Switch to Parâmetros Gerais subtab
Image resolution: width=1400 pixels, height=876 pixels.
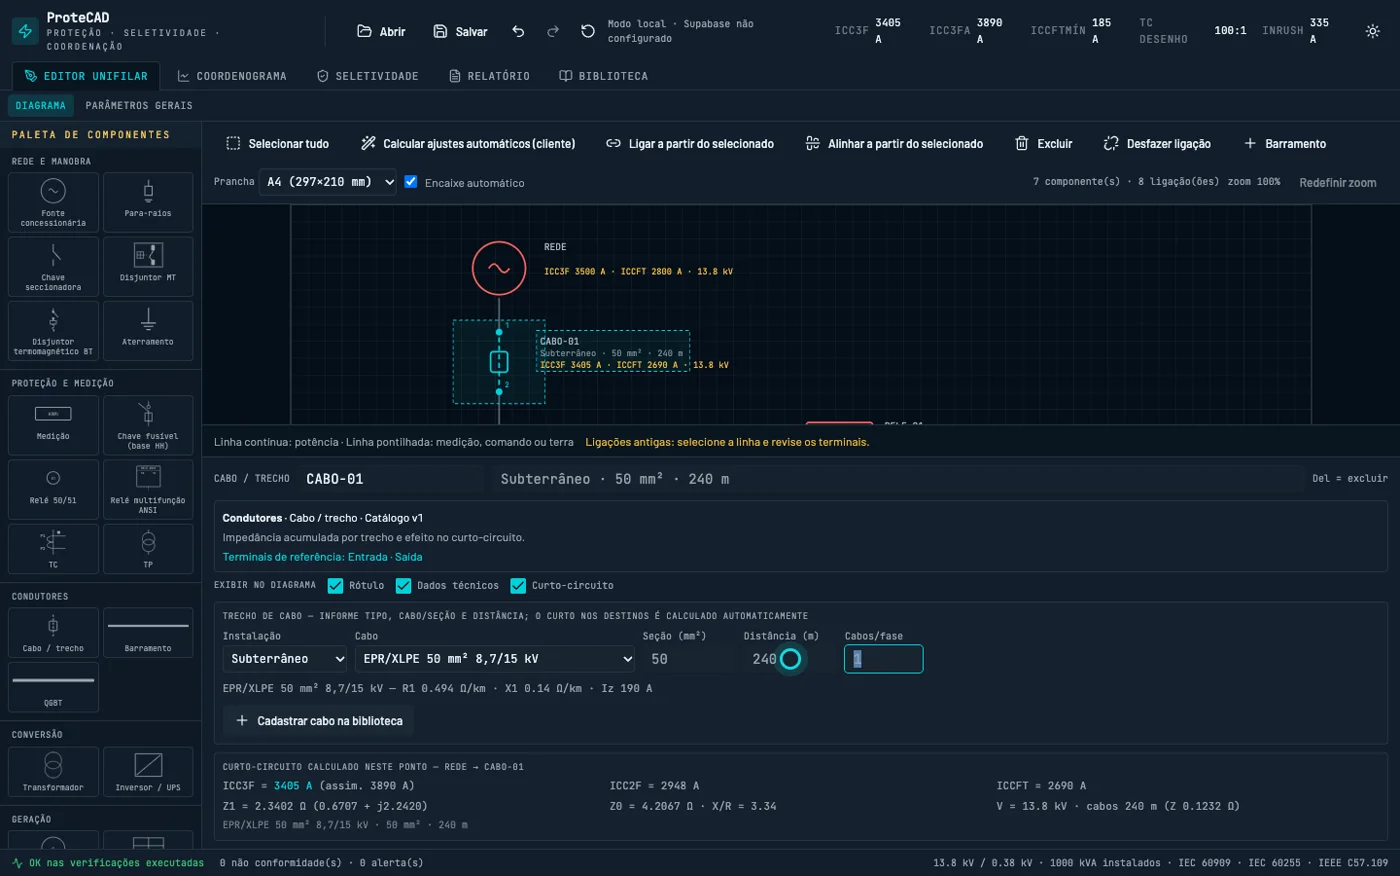tap(139, 106)
